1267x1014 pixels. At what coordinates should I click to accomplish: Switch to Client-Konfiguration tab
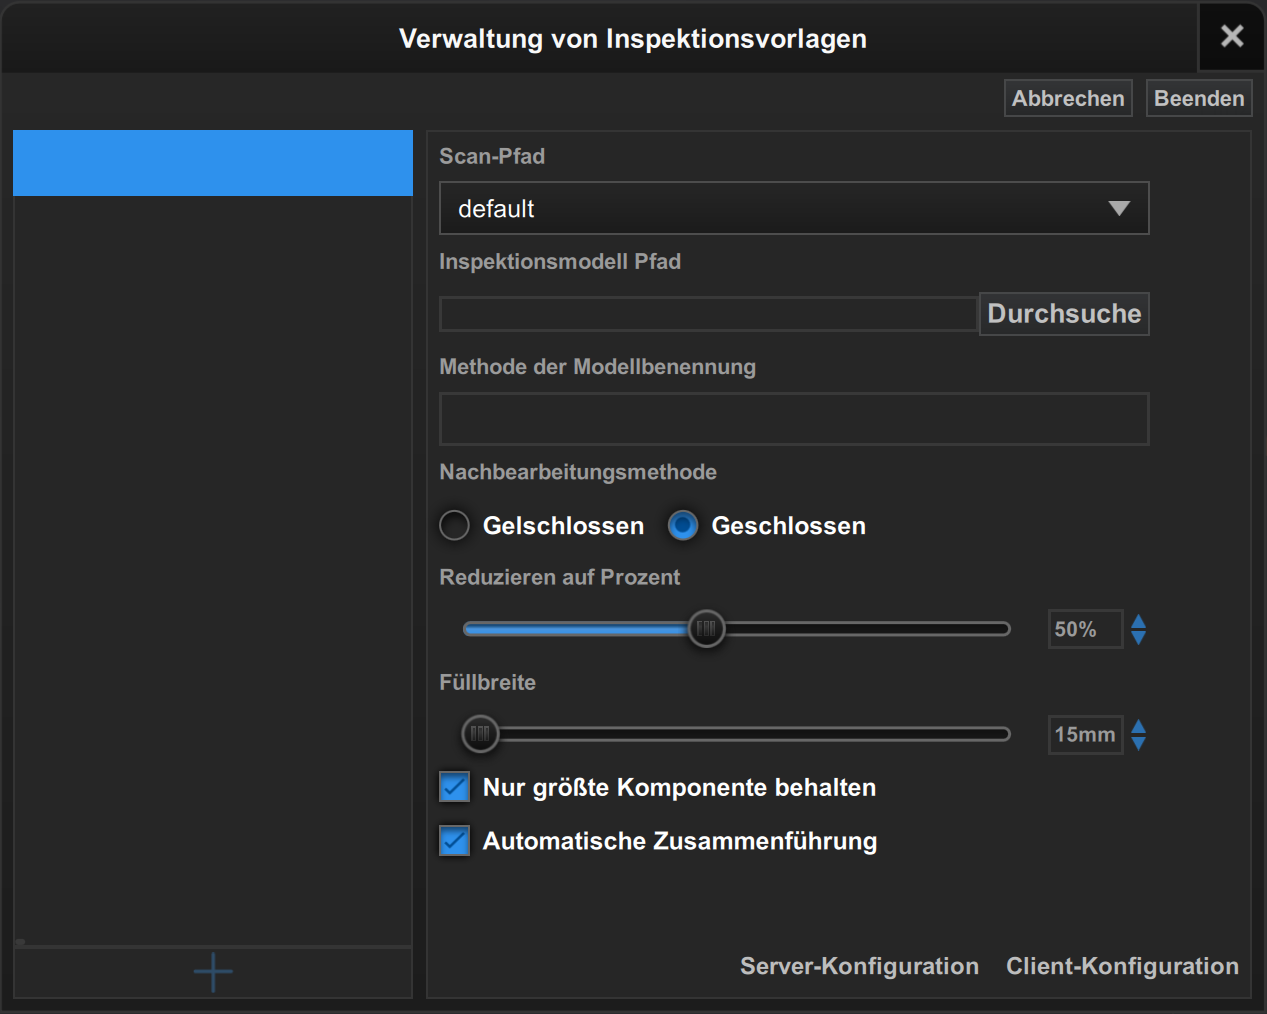tap(1122, 966)
